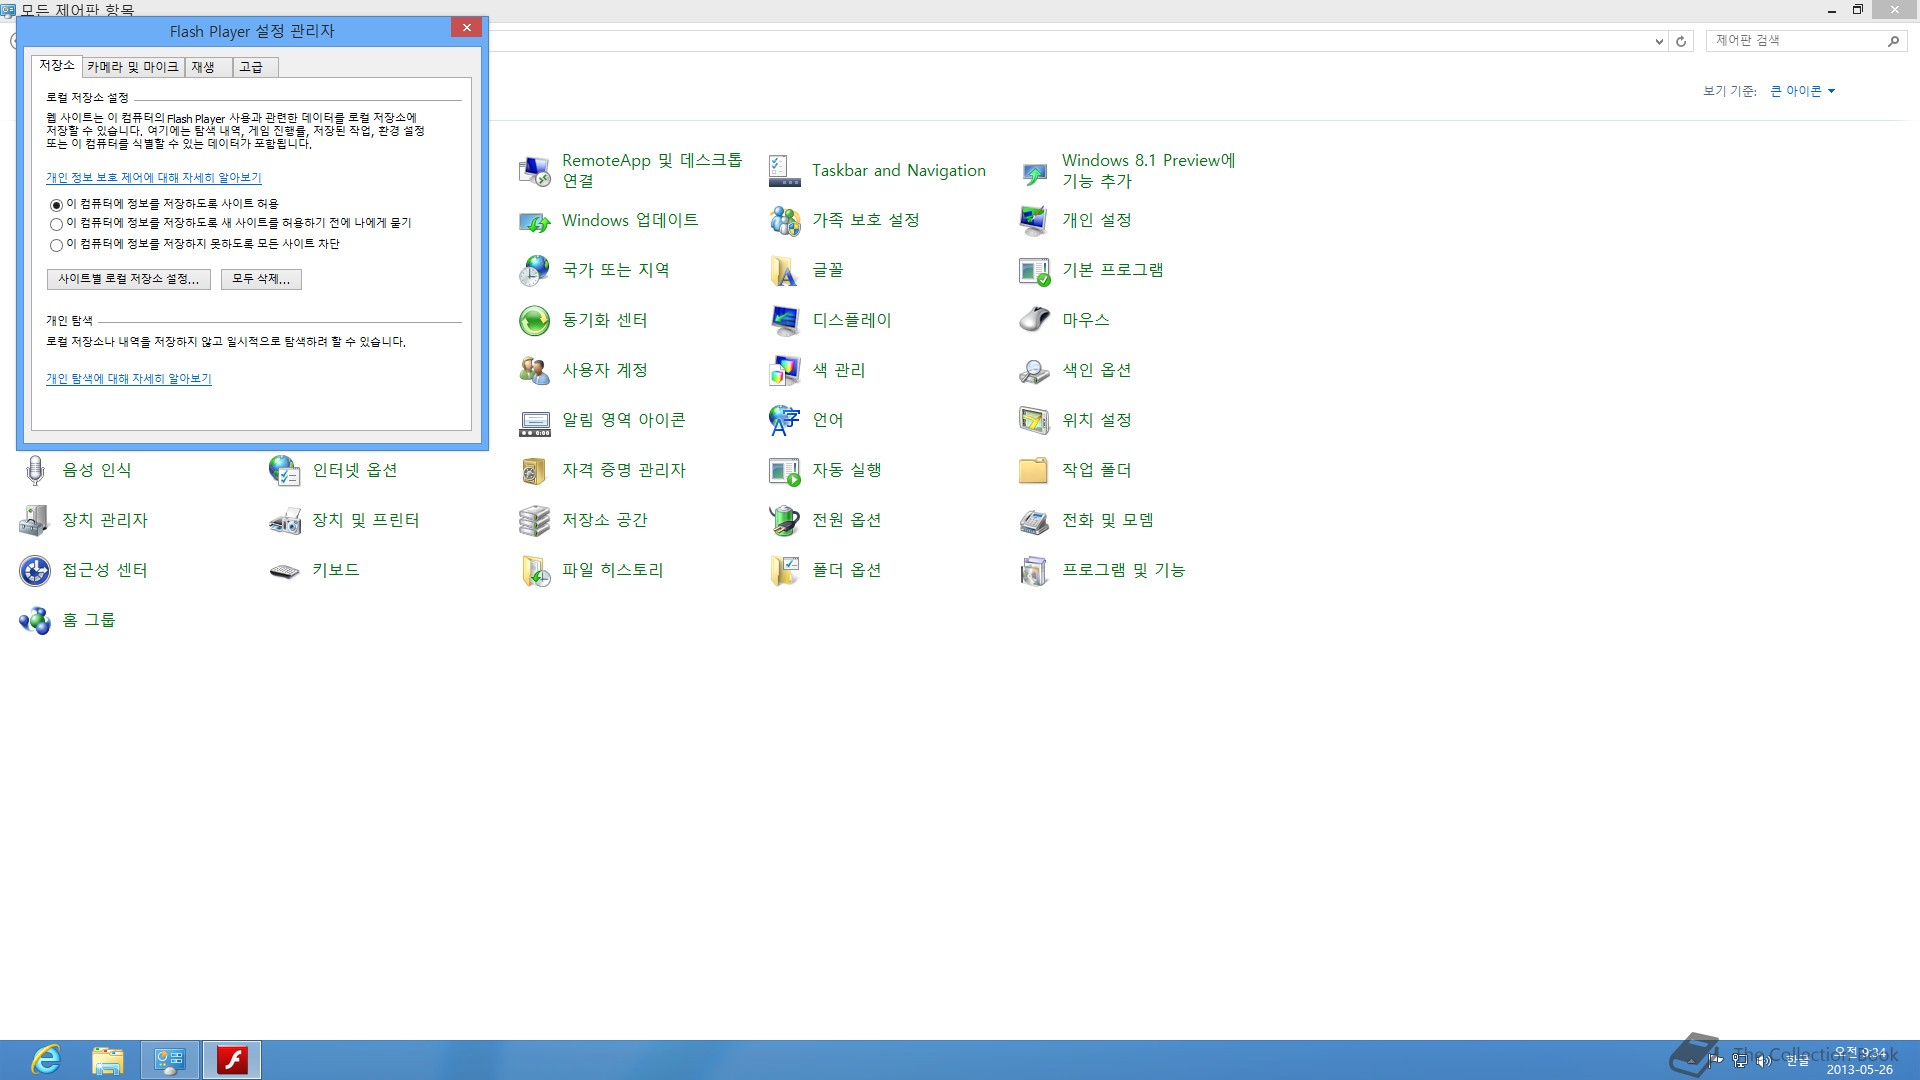Select radio 저장하지 못하도록 모든 사이트 차단
The image size is (1920, 1080).
click(x=56, y=245)
